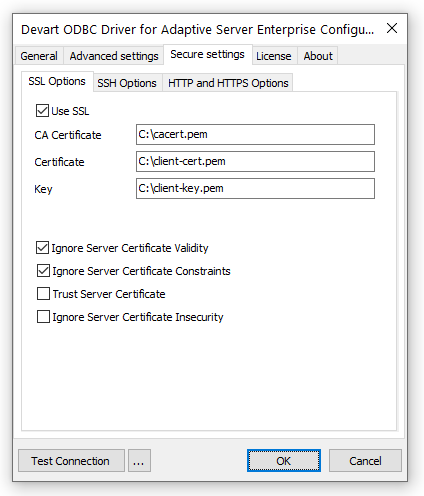Open HTTP and HTTPS Options subtab
This screenshot has height=496, width=424.
coord(228,83)
